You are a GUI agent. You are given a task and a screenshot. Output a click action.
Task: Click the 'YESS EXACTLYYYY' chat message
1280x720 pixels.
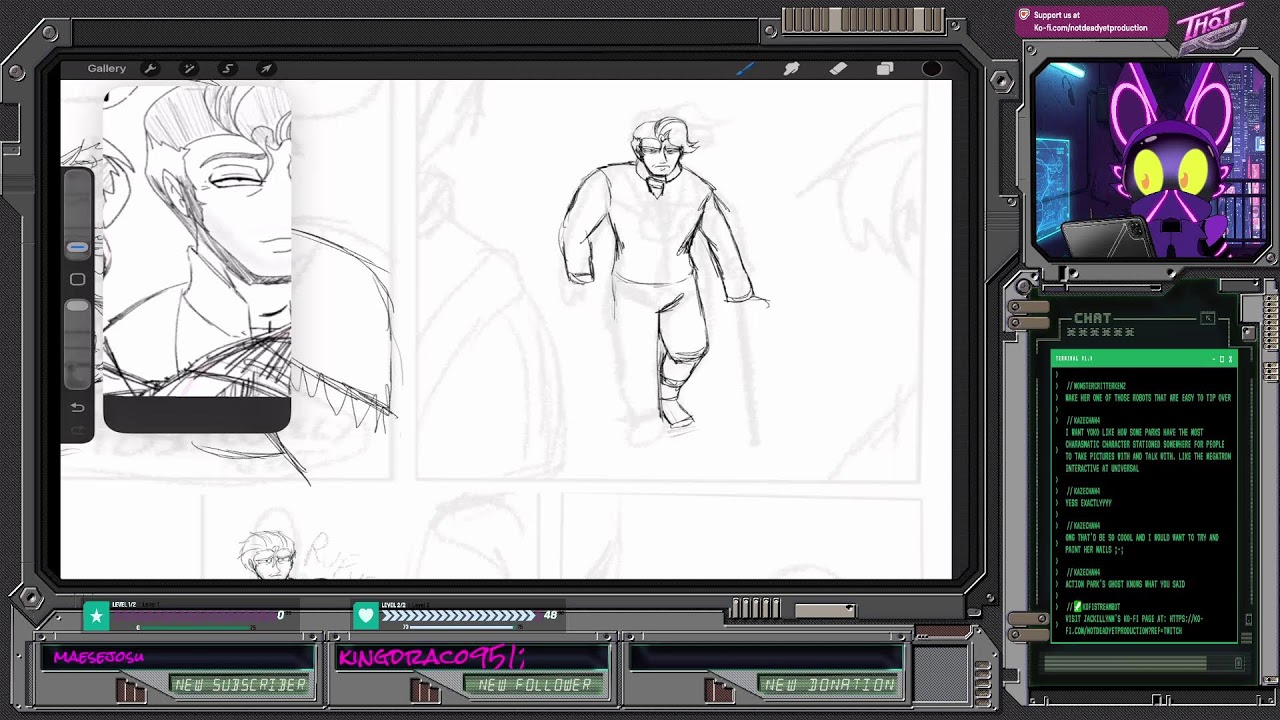click(x=1088, y=503)
